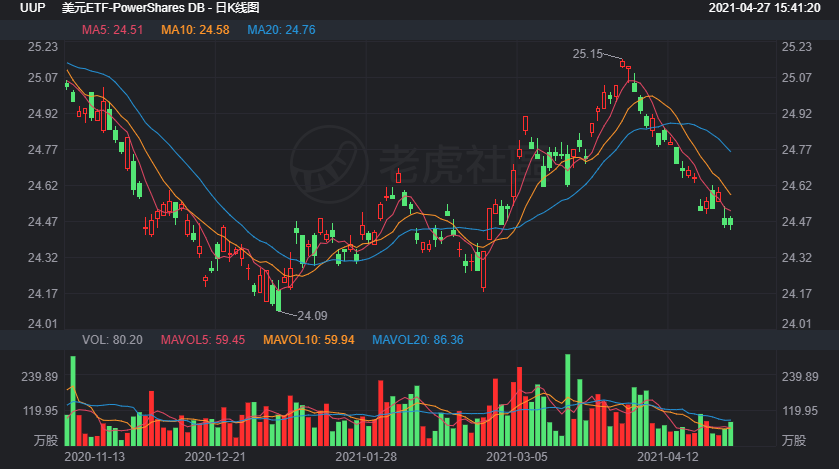This screenshot has height=469, width=839.
Task: Select the MA20: 24.76 indicator label
Action: (x=281, y=30)
